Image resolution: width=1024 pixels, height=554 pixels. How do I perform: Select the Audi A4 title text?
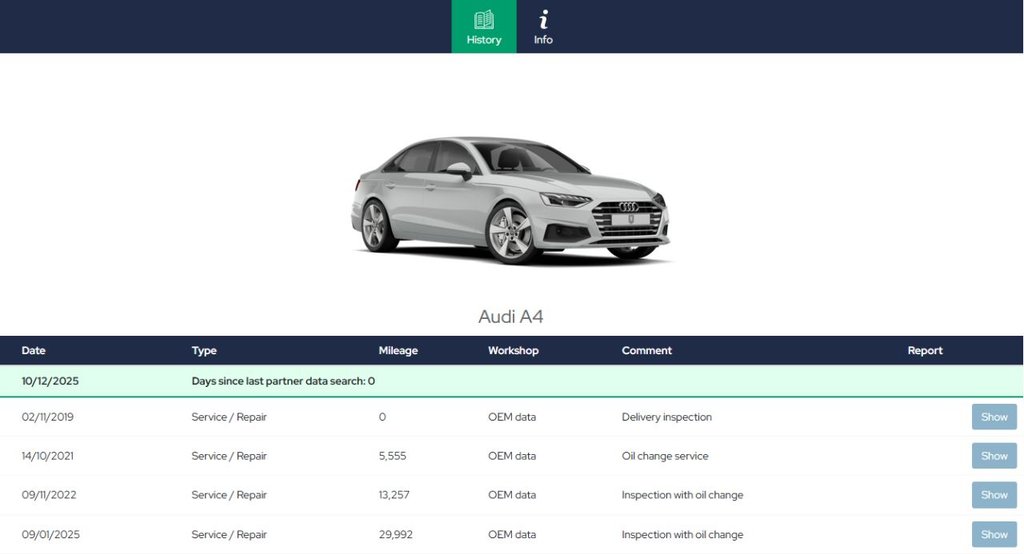(x=511, y=317)
